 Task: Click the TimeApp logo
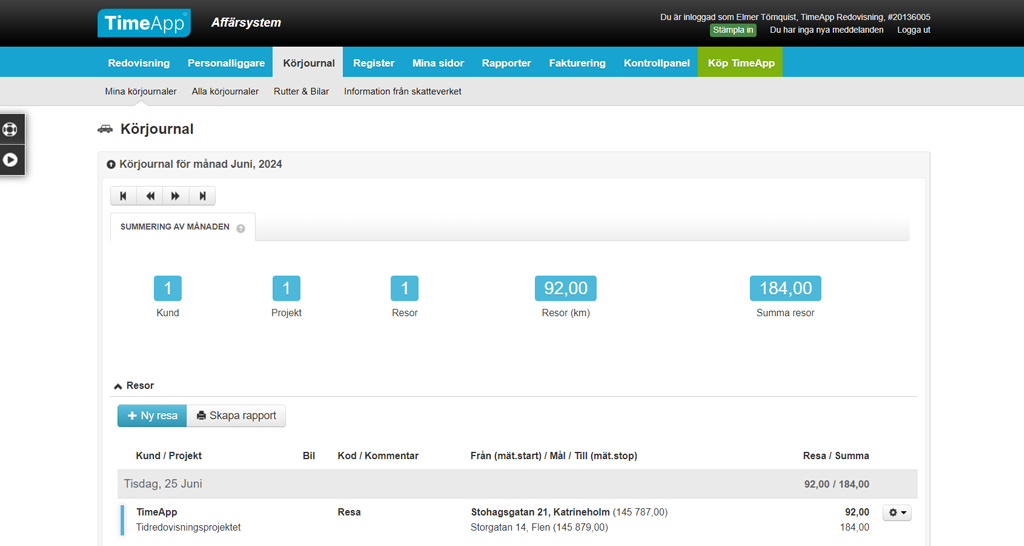(x=144, y=22)
